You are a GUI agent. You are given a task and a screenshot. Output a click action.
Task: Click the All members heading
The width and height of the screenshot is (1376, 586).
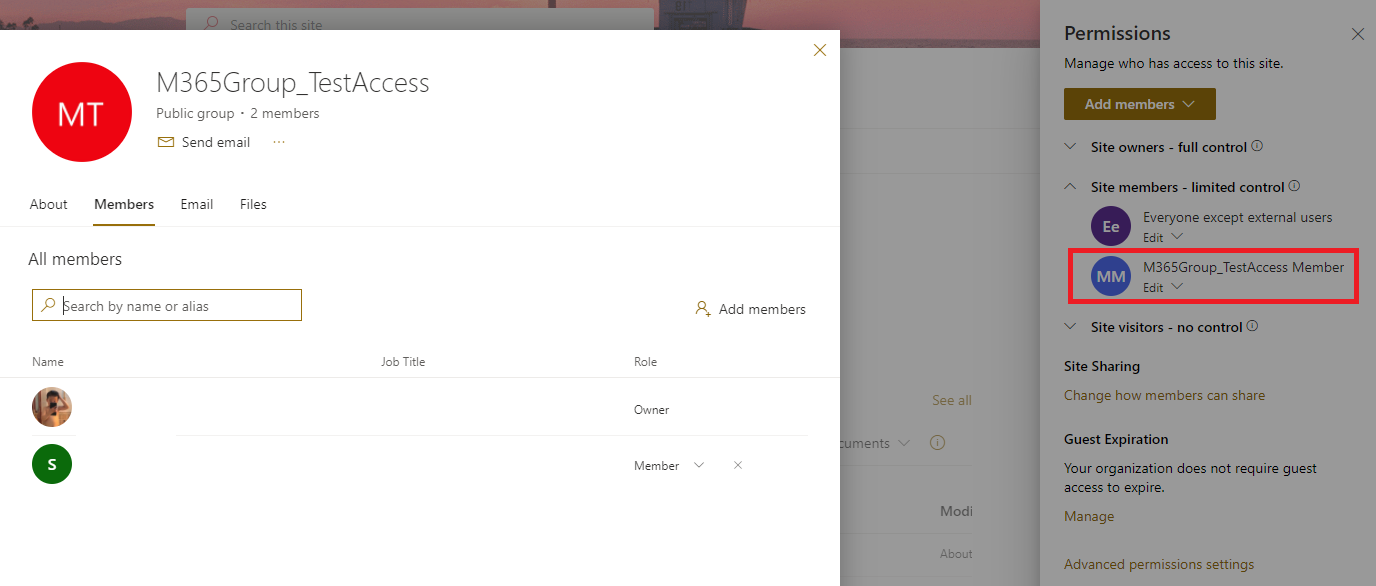point(75,259)
